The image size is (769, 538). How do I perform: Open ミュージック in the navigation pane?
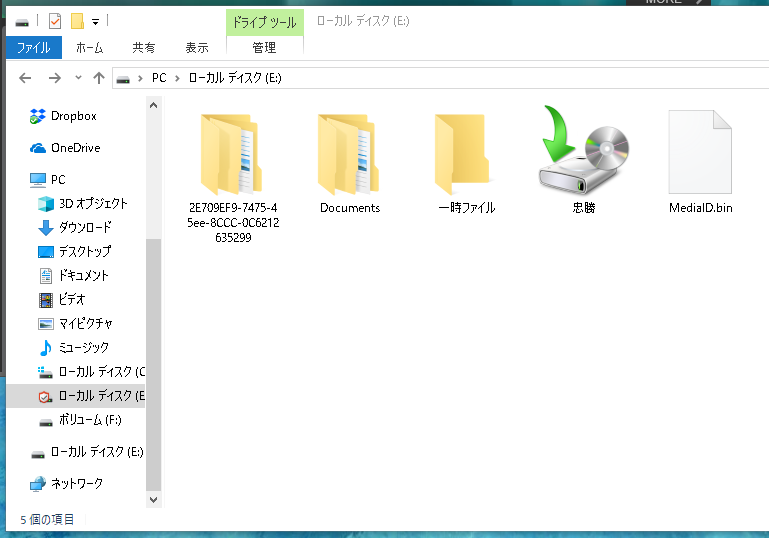pyautogui.click(x=84, y=348)
